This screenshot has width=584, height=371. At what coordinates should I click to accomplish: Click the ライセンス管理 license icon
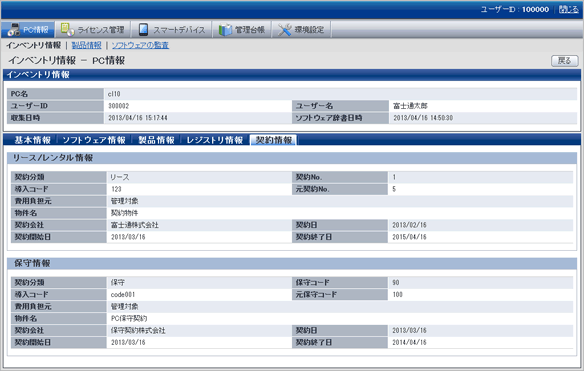tap(67, 29)
